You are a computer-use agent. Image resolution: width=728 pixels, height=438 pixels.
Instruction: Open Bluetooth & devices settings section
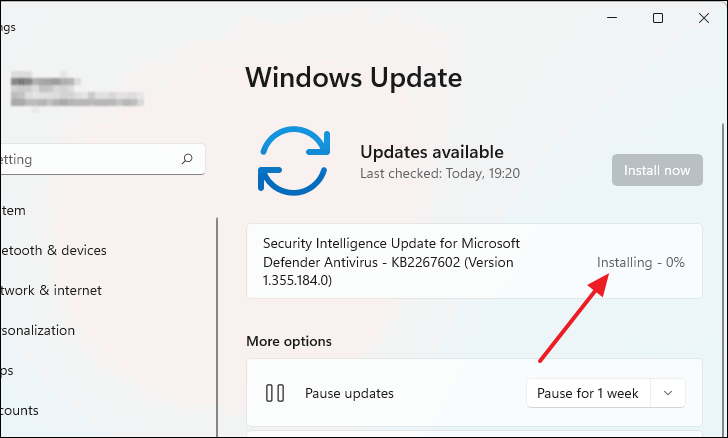(x=53, y=250)
